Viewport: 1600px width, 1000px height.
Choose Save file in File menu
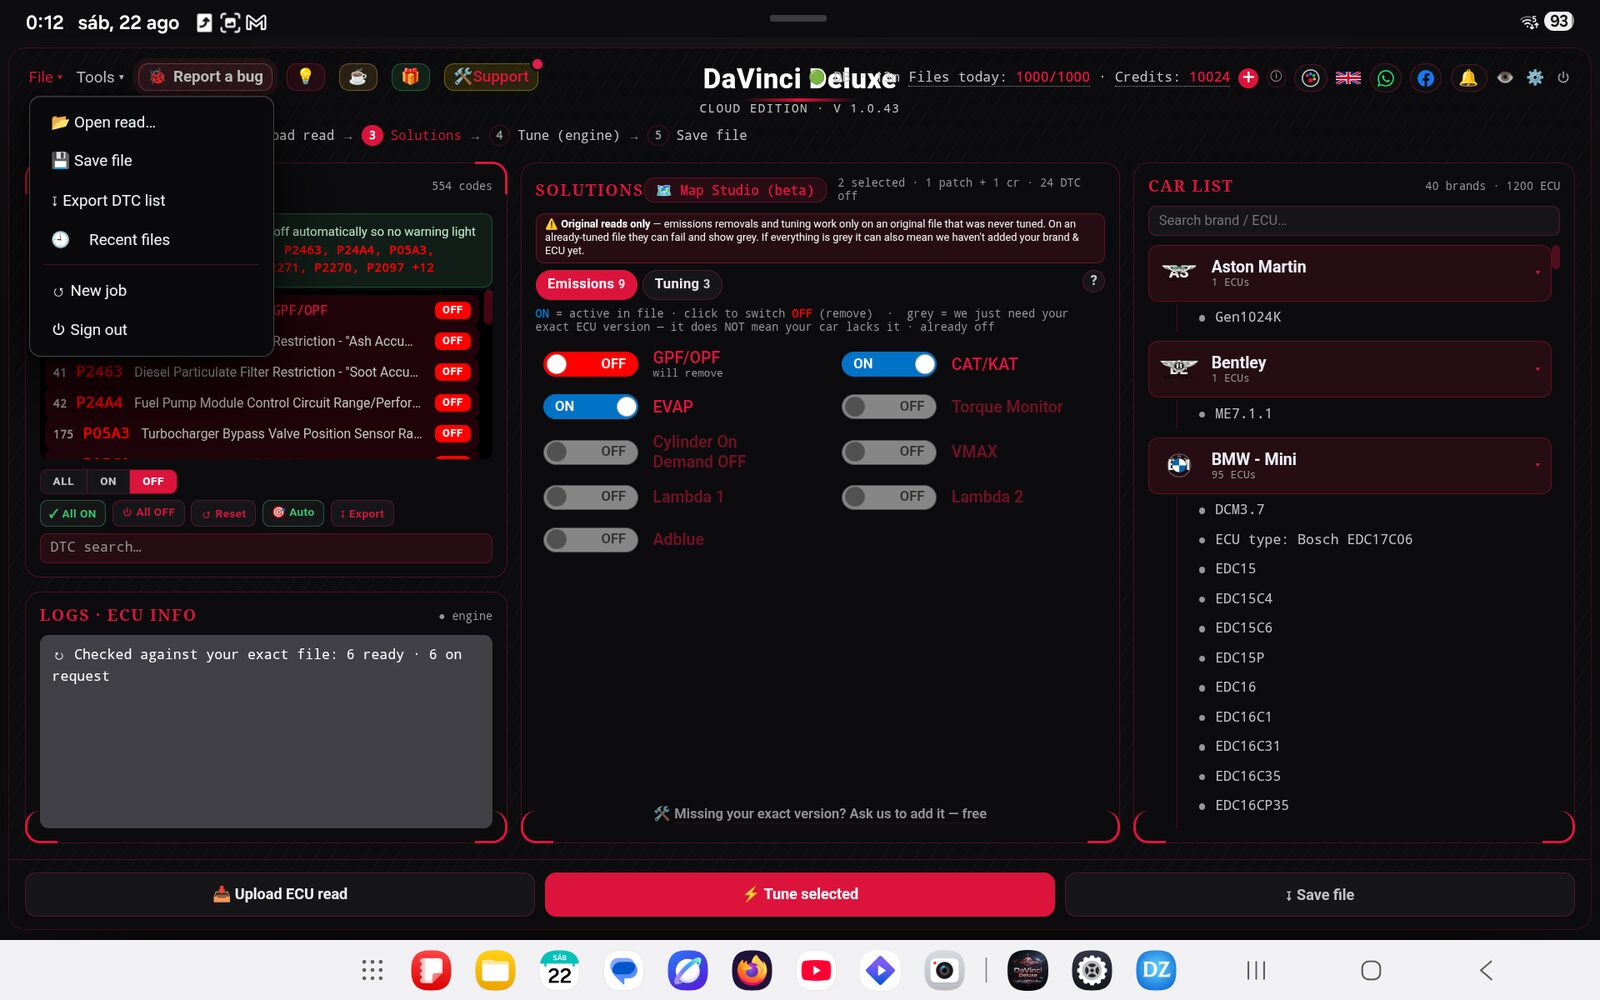tap(151, 161)
